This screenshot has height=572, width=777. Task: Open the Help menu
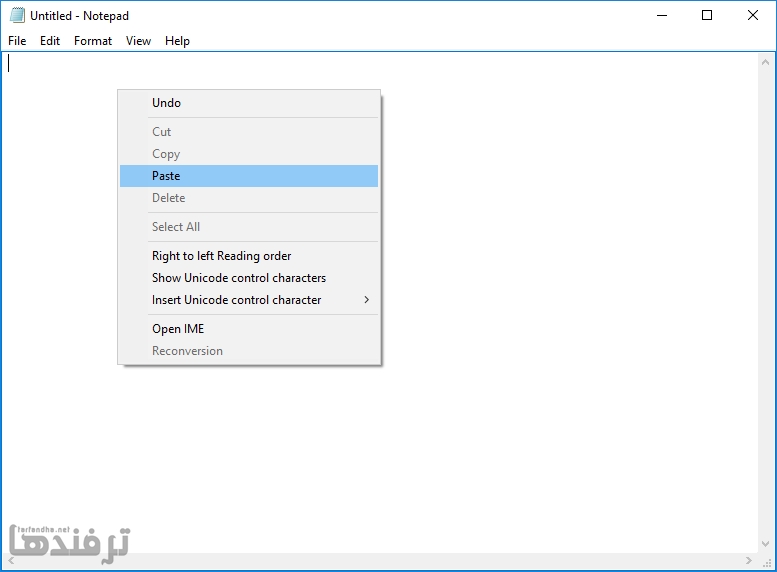click(177, 41)
